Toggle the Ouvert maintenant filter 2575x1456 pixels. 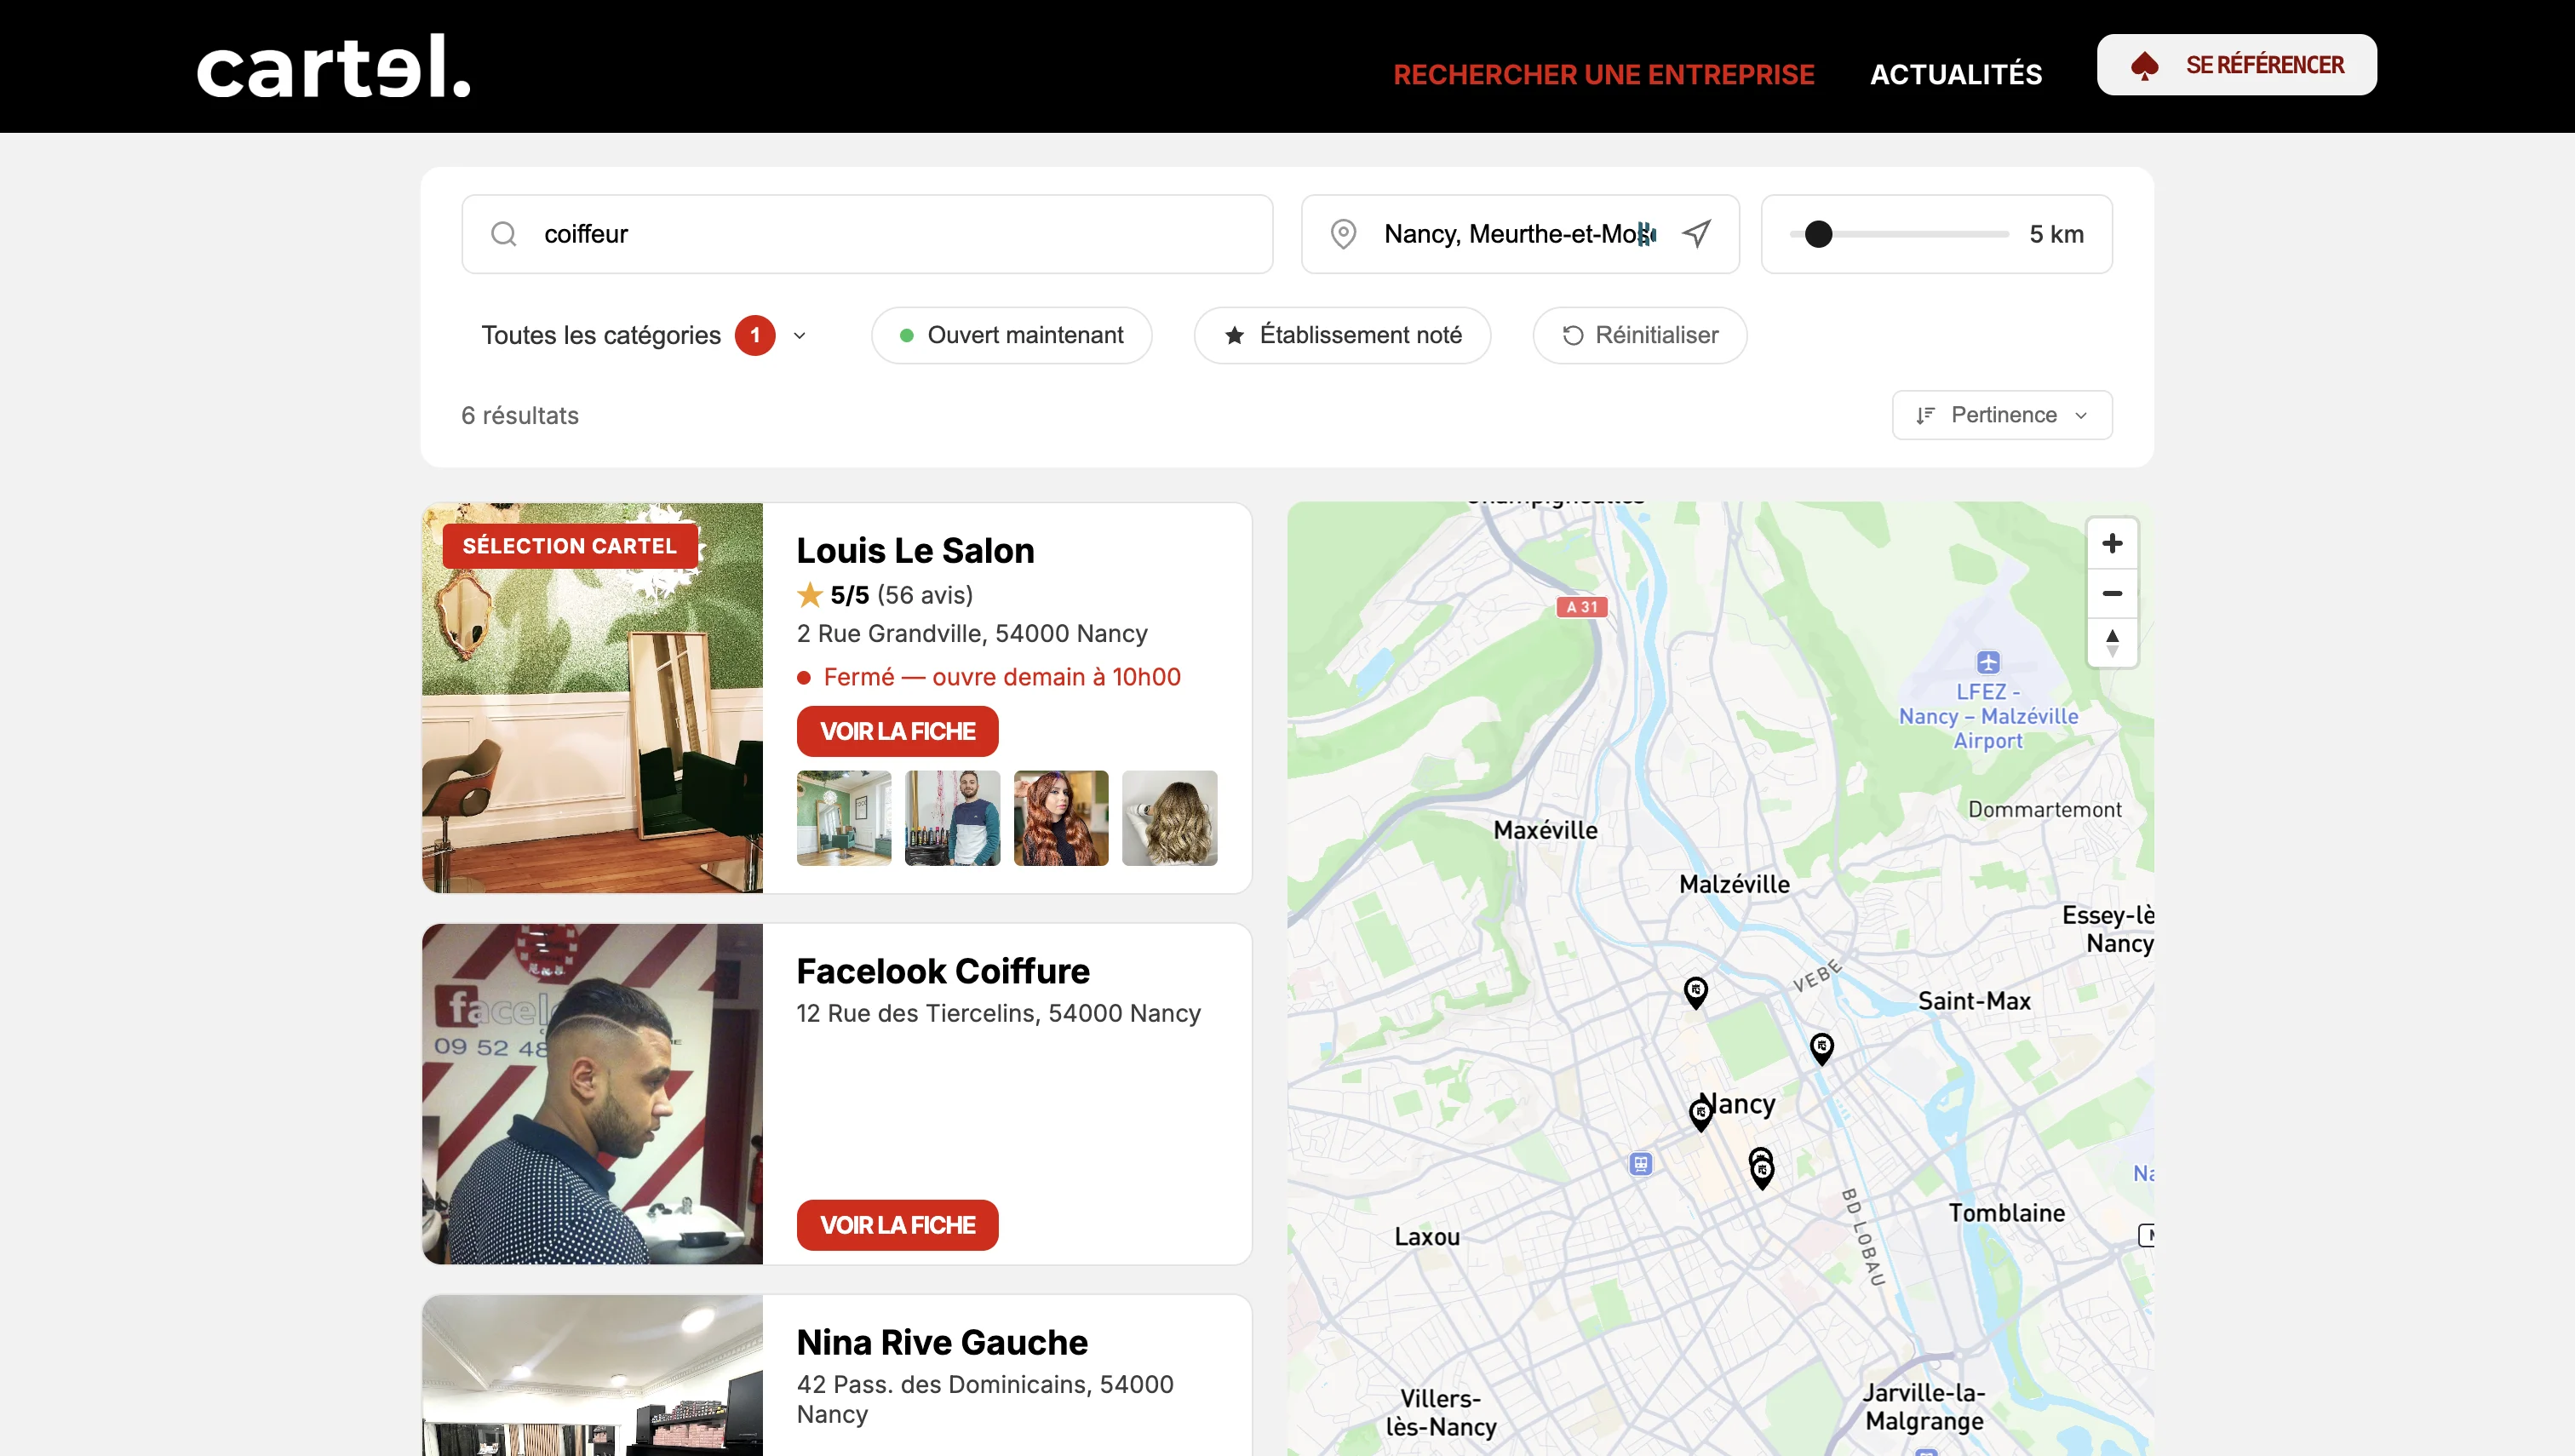(x=1011, y=335)
